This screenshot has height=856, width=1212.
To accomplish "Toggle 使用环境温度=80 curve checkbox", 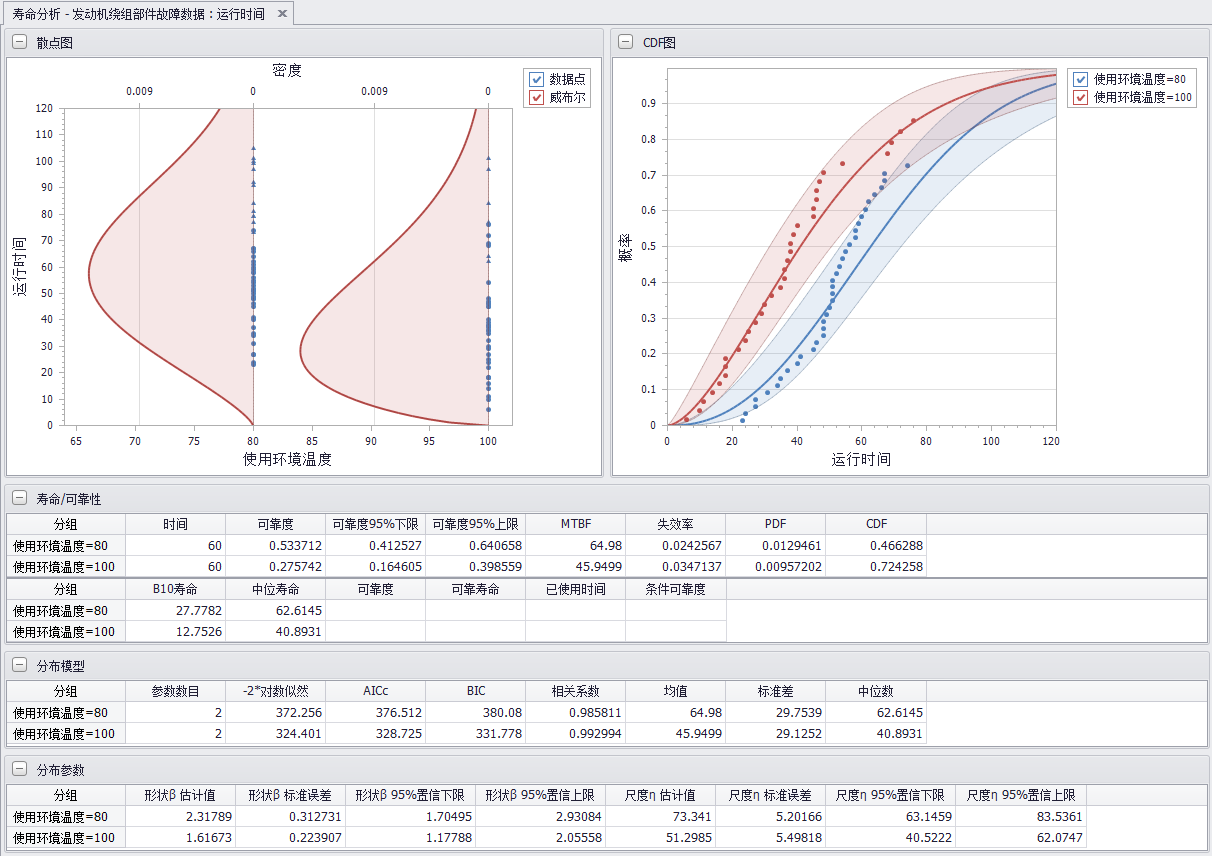I will (x=1081, y=79).
